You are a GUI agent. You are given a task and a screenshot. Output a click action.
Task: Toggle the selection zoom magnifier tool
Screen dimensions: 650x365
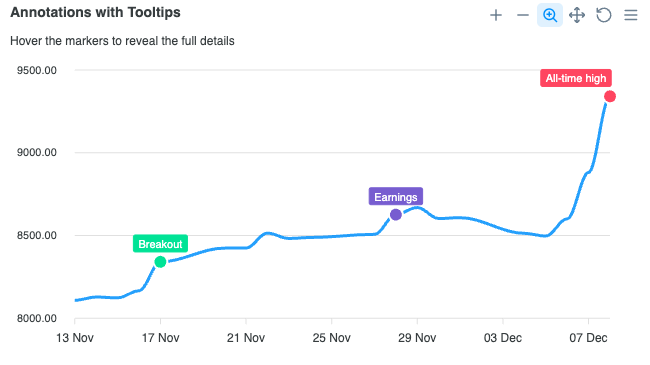(x=550, y=15)
